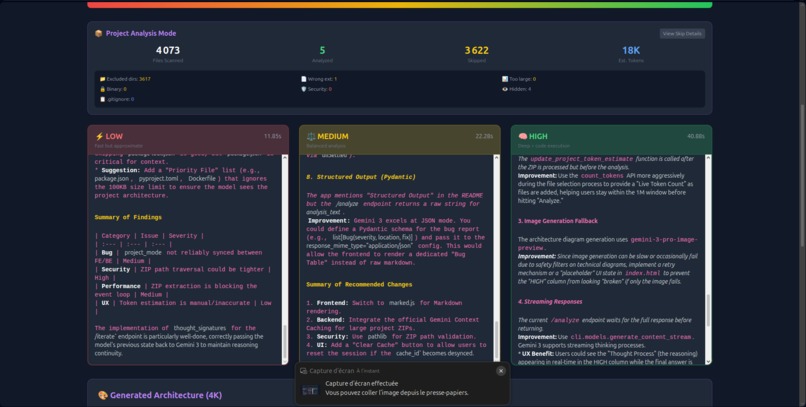Click the 4. Streaming Responses heading
806x407 pixels.
tap(550, 302)
